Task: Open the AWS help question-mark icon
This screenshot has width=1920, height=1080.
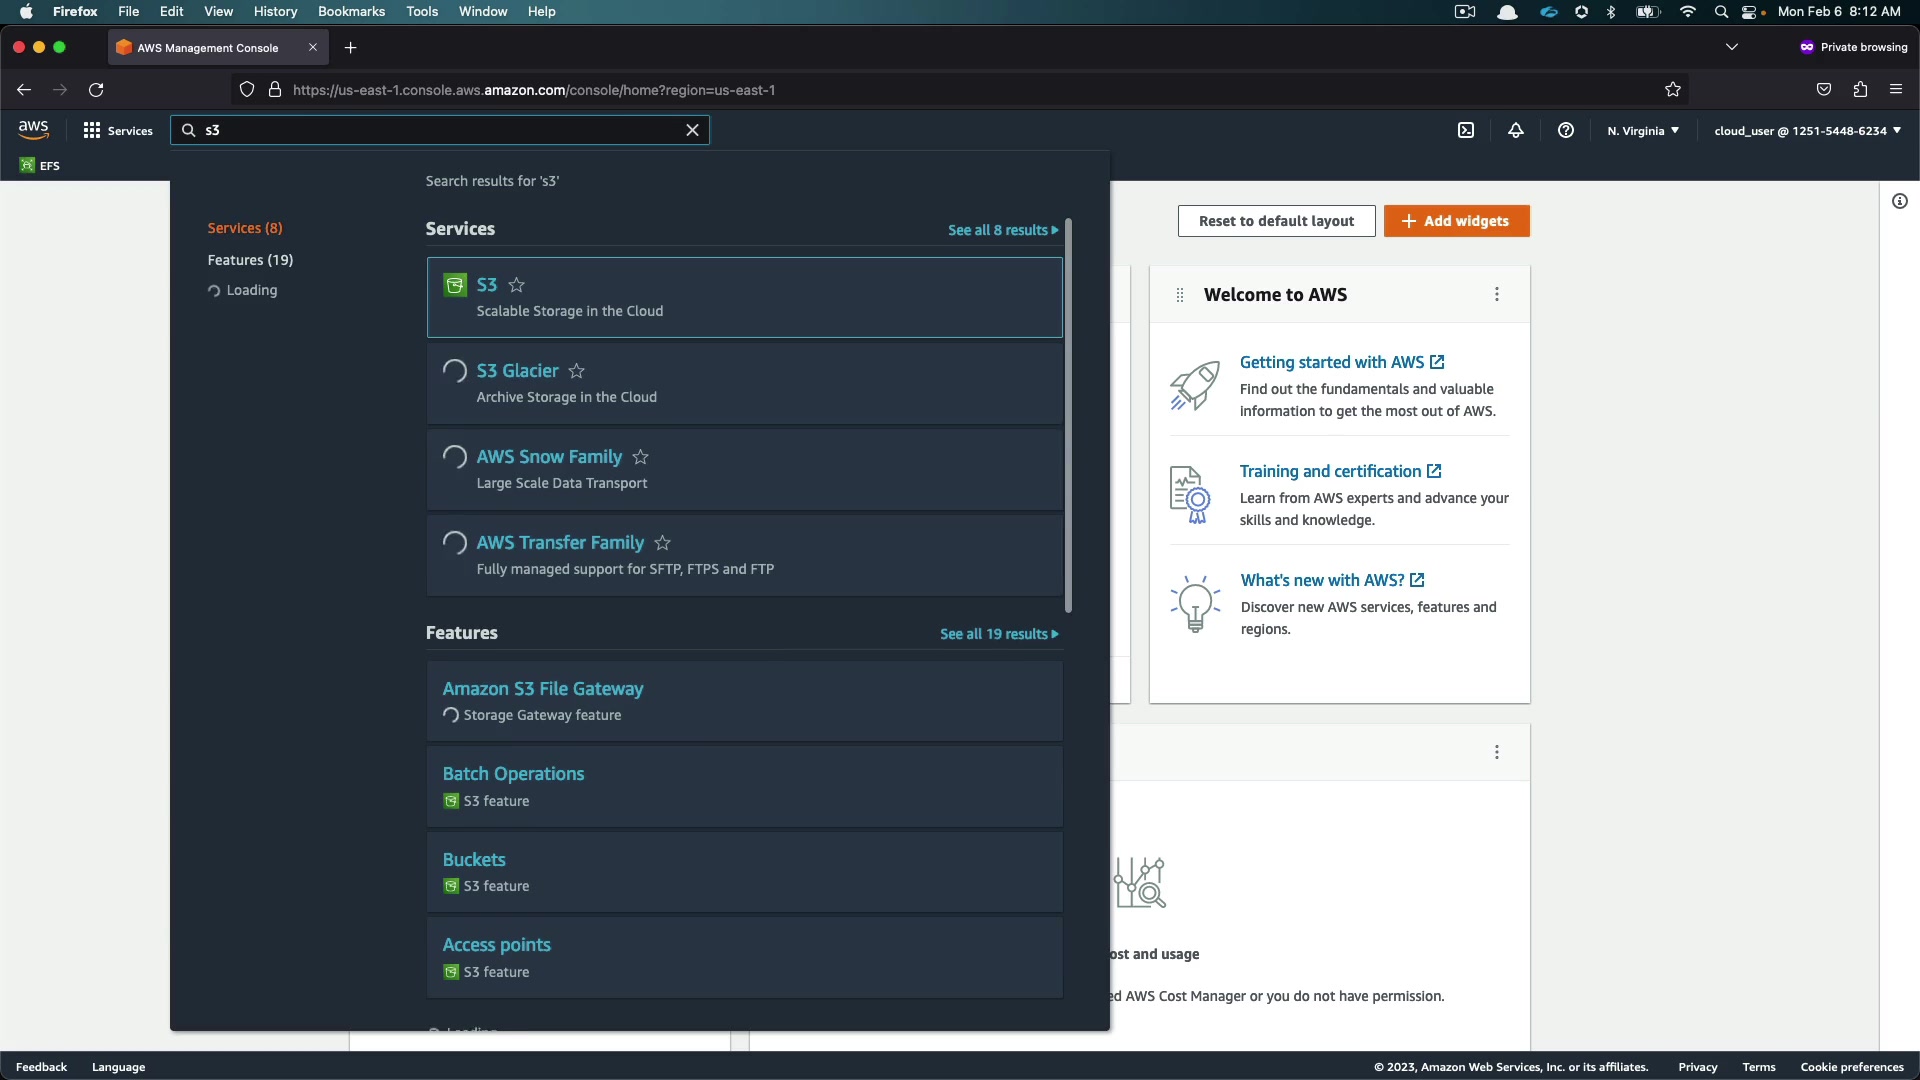Action: click(x=1566, y=130)
